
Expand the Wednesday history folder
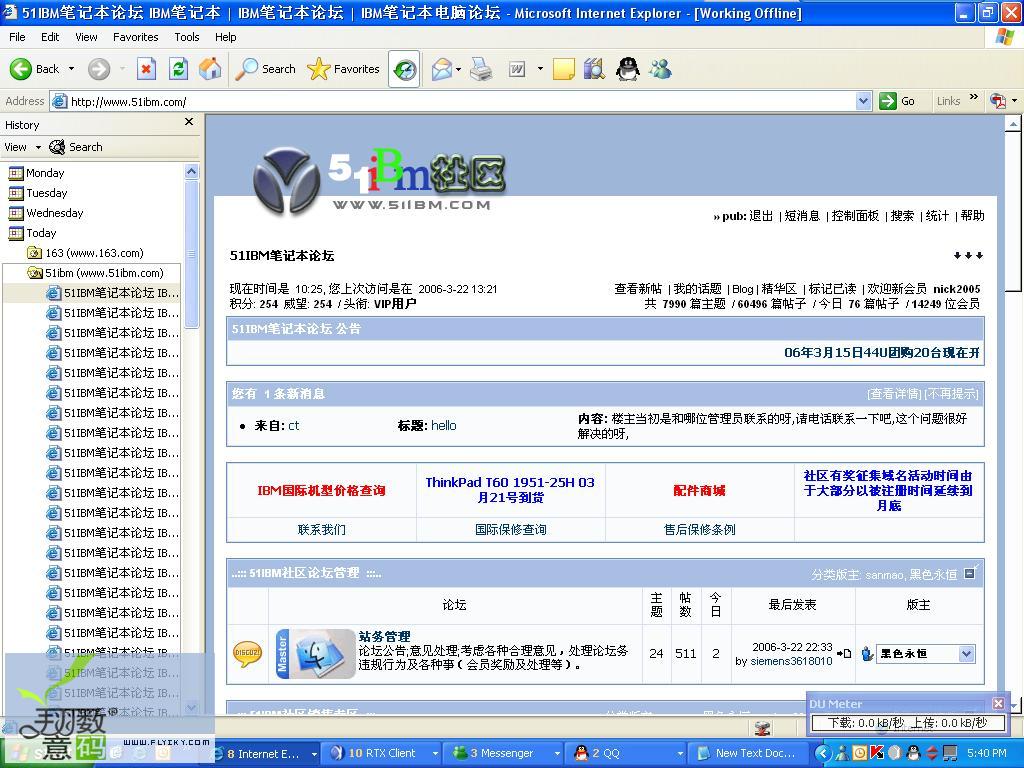46,213
